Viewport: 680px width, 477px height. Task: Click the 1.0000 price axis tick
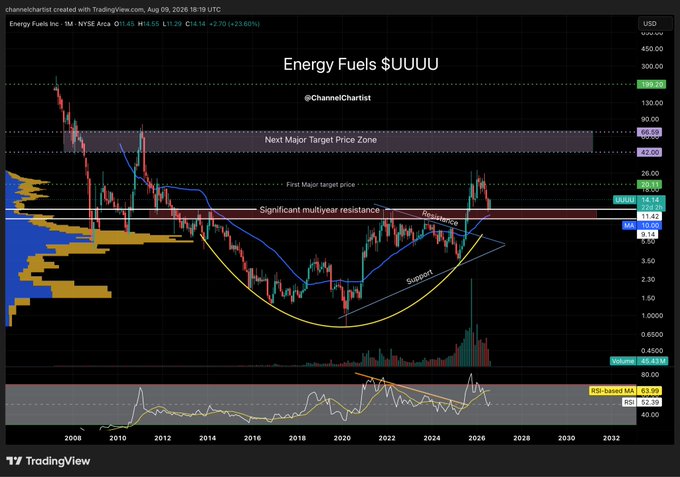pos(652,316)
